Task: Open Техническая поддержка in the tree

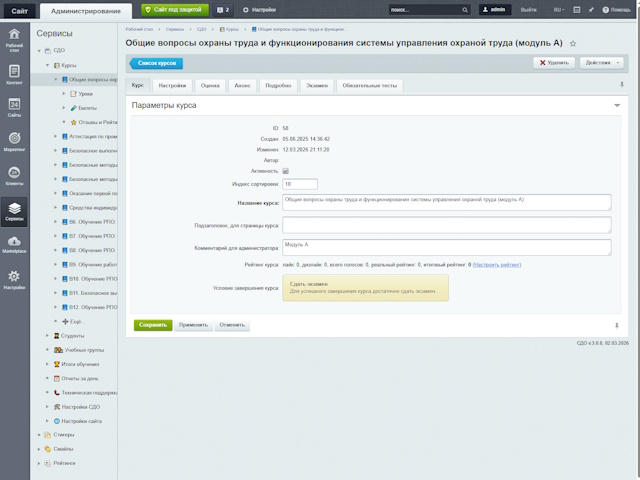Action: pyautogui.click(x=85, y=393)
